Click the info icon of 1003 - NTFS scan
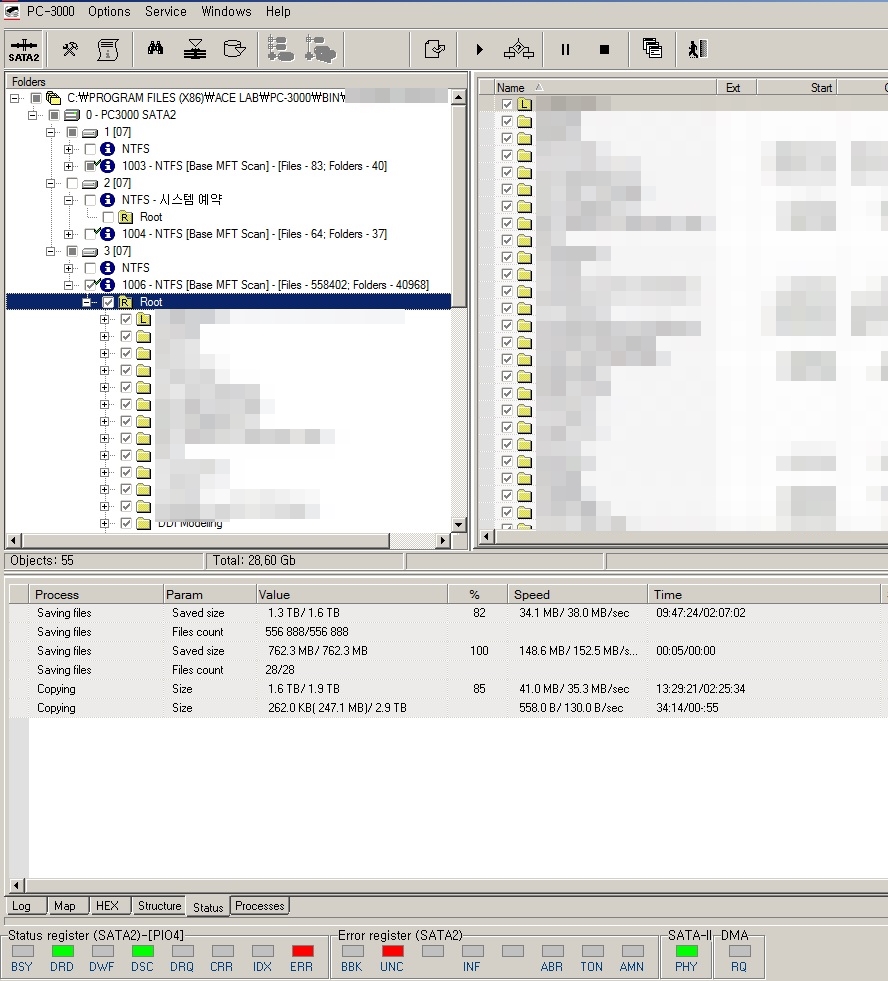Image resolution: width=888 pixels, height=981 pixels. 107,166
